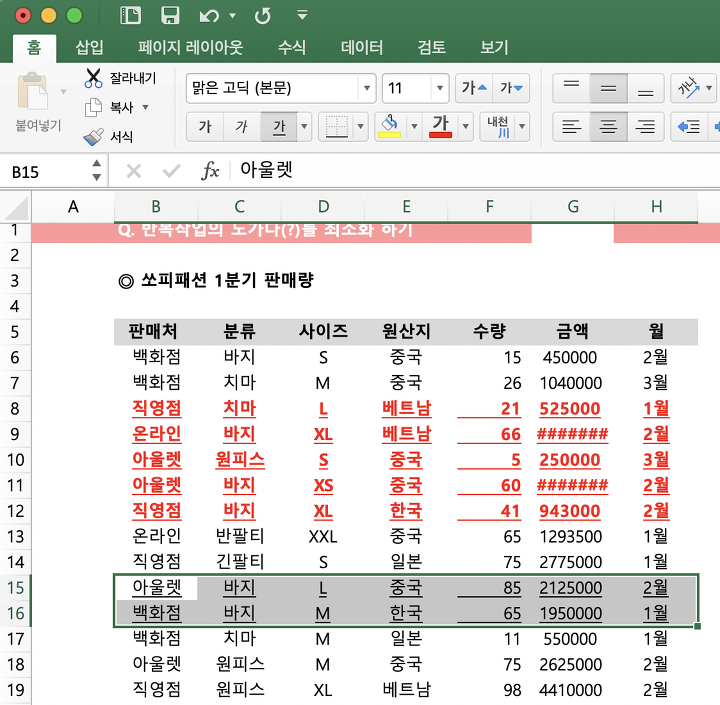Image resolution: width=720 pixels, height=705 pixels.
Task: Toggle bold formatting 가
Action: [205, 126]
